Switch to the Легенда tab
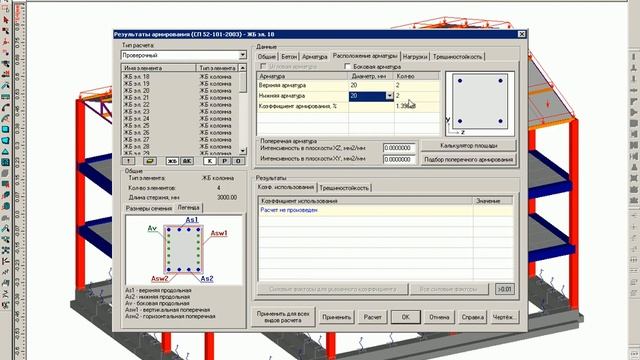This screenshot has height=360, width=640. pos(189,207)
